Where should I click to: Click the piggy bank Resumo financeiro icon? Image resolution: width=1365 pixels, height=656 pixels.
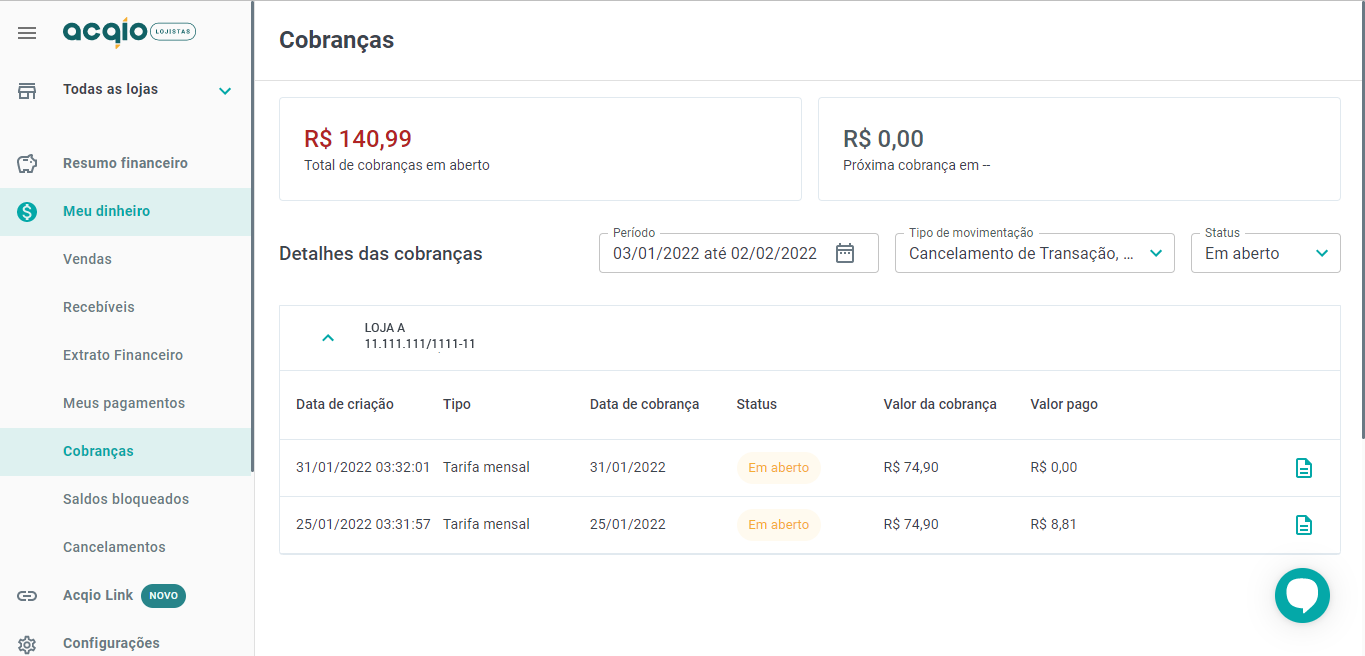tap(27, 163)
